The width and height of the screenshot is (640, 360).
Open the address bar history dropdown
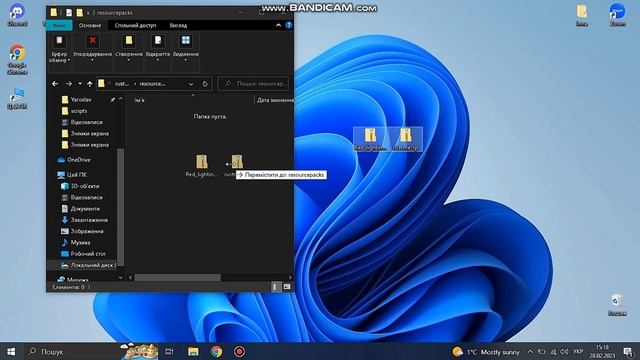point(191,84)
